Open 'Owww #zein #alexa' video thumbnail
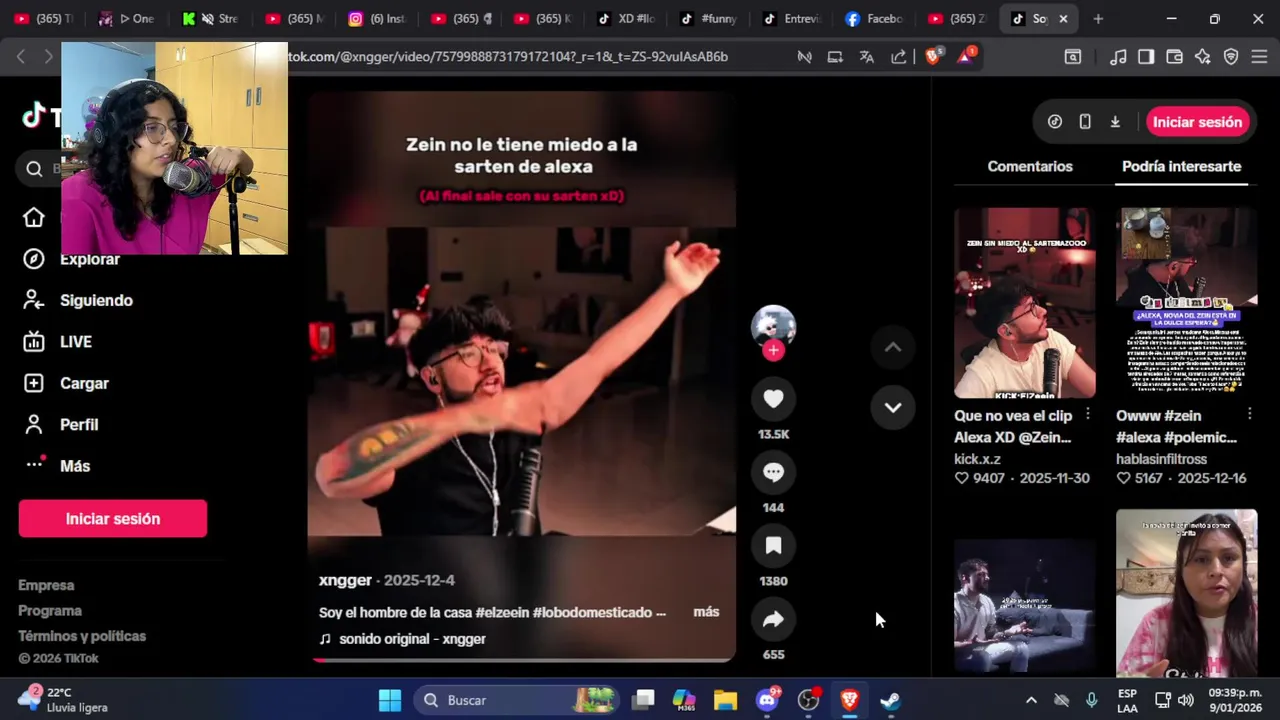Viewport: 1280px width, 720px height. pyautogui.click(x=1186, y=303)
